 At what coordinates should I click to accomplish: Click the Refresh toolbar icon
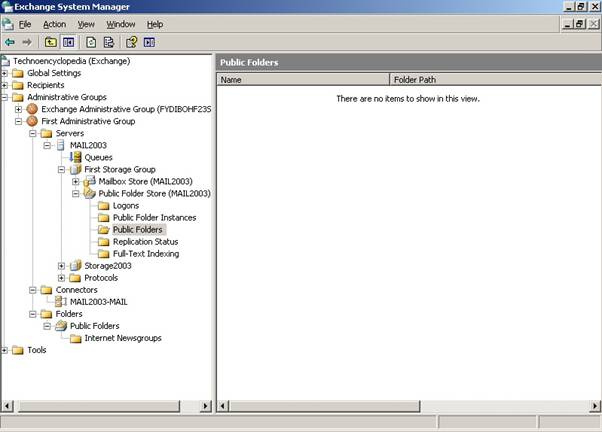91,42
